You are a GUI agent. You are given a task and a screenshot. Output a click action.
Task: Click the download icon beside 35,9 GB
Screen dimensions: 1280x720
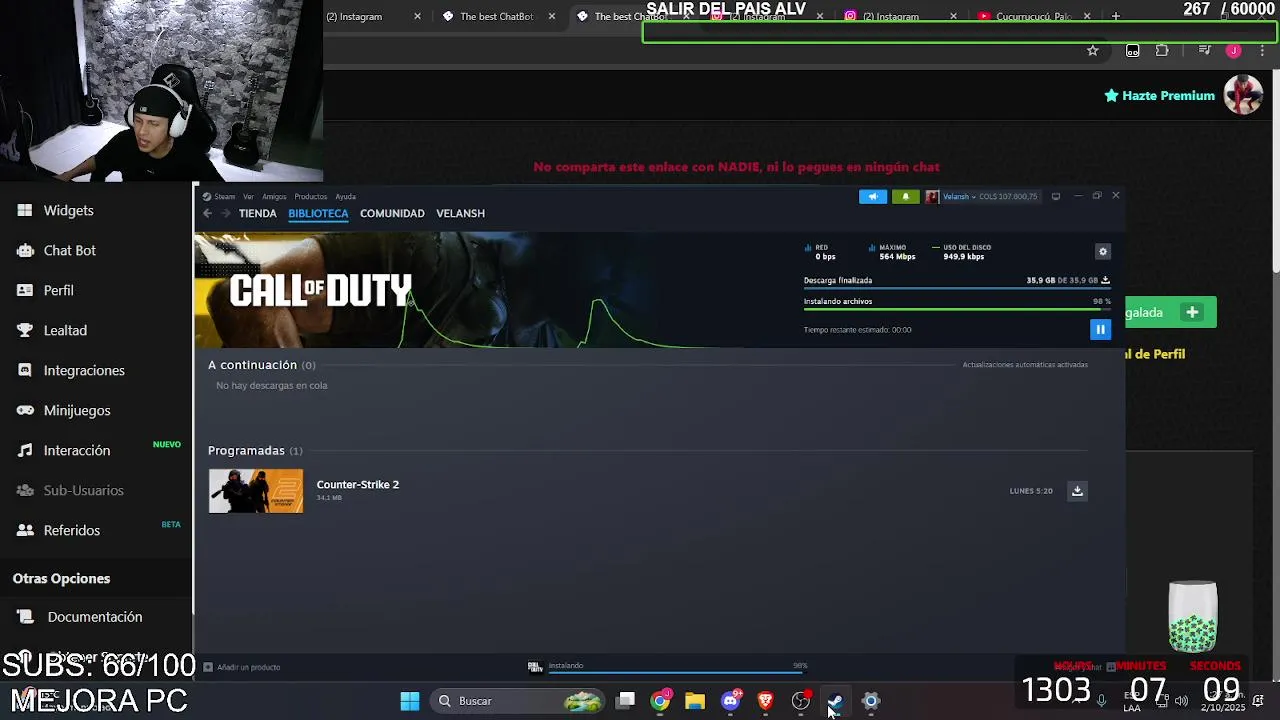1105,280
